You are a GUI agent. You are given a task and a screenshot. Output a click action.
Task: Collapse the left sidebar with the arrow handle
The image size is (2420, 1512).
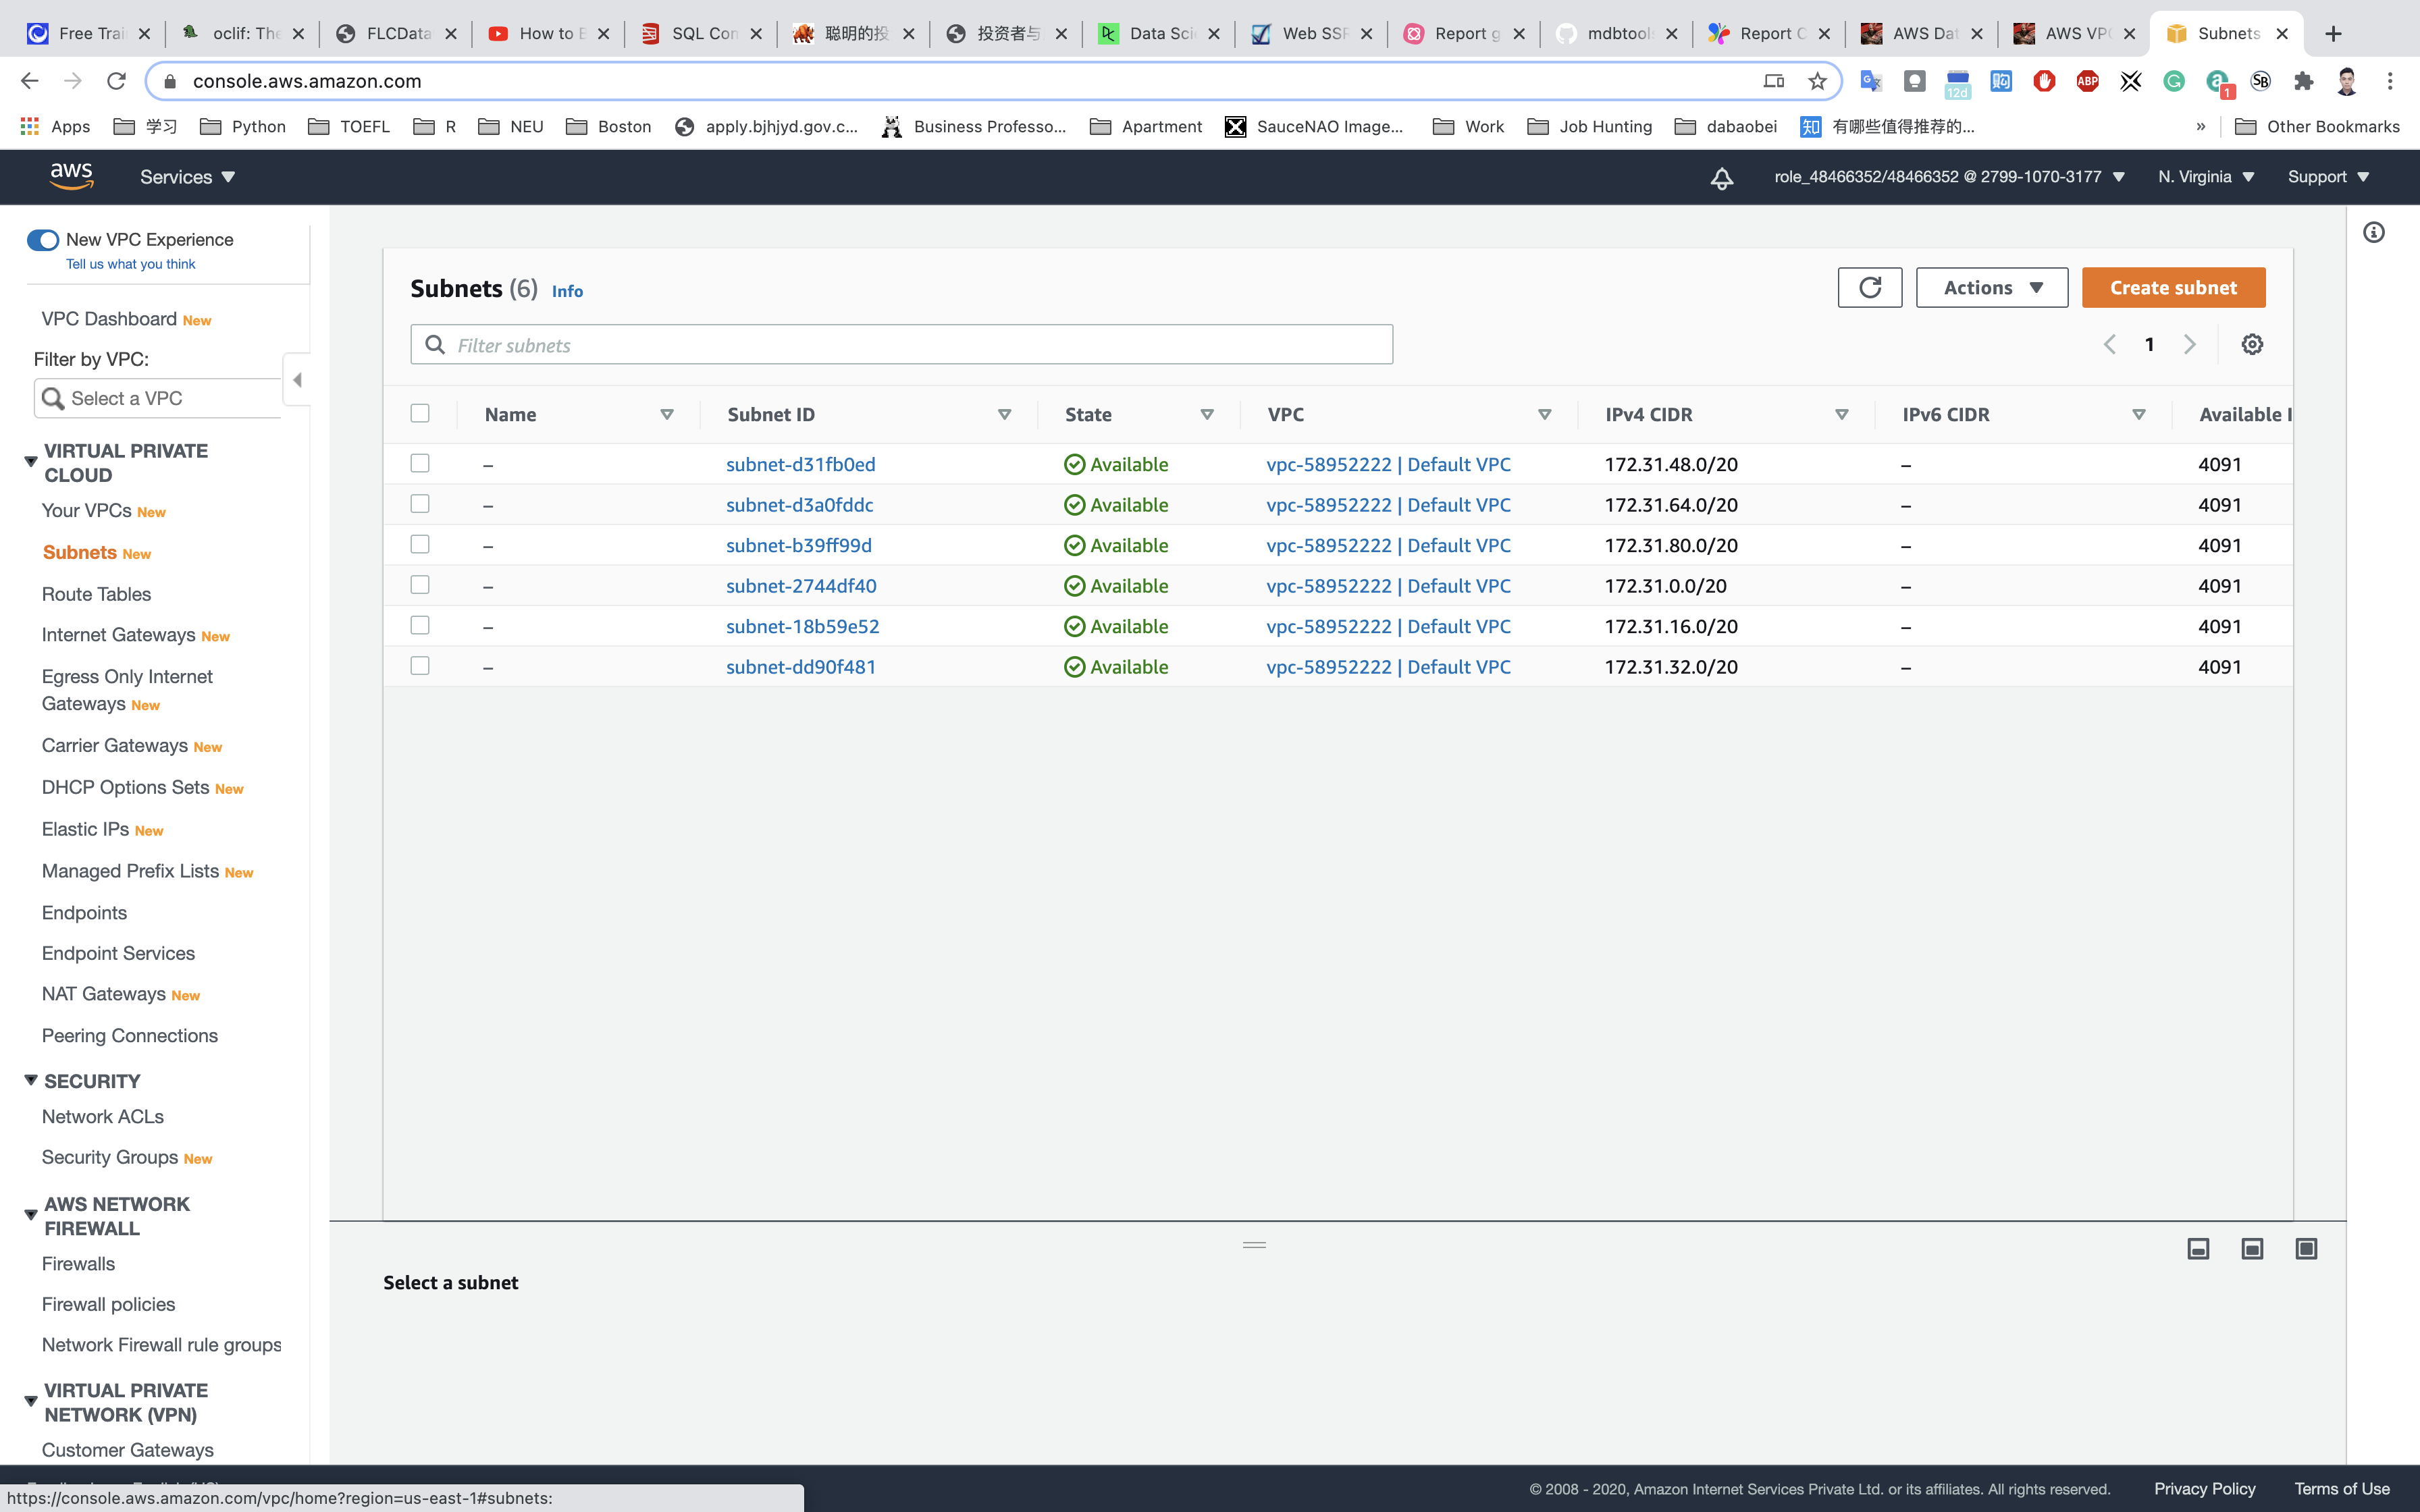pos(297,380)
